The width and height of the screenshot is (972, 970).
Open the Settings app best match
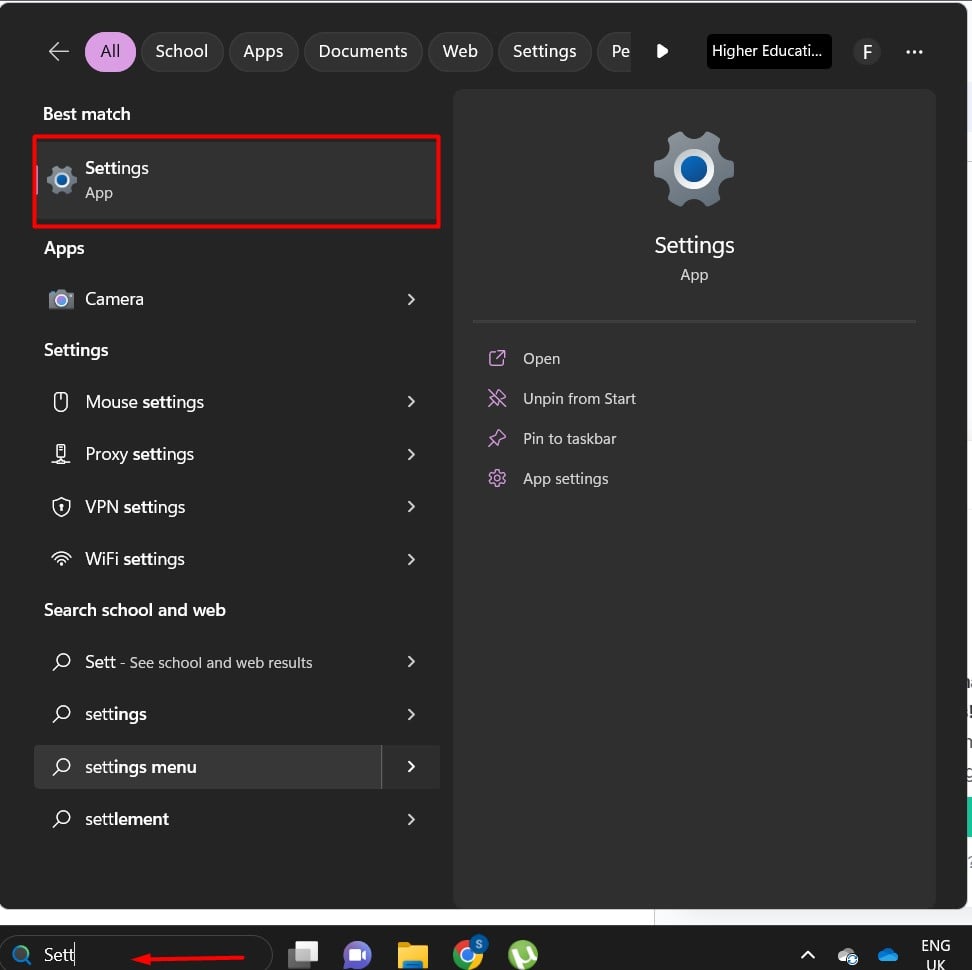[237, 180]
